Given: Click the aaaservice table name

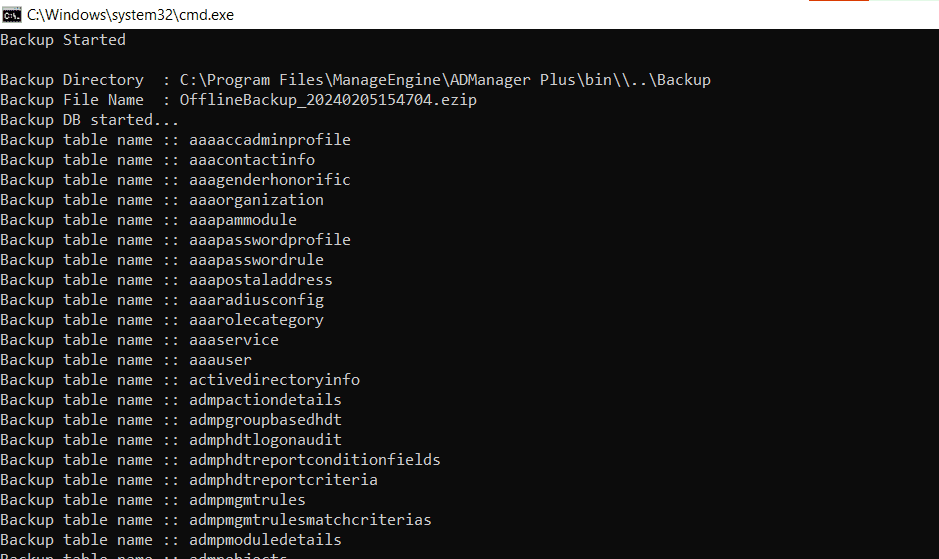Looking at the screenshot, I should [233, 340].
